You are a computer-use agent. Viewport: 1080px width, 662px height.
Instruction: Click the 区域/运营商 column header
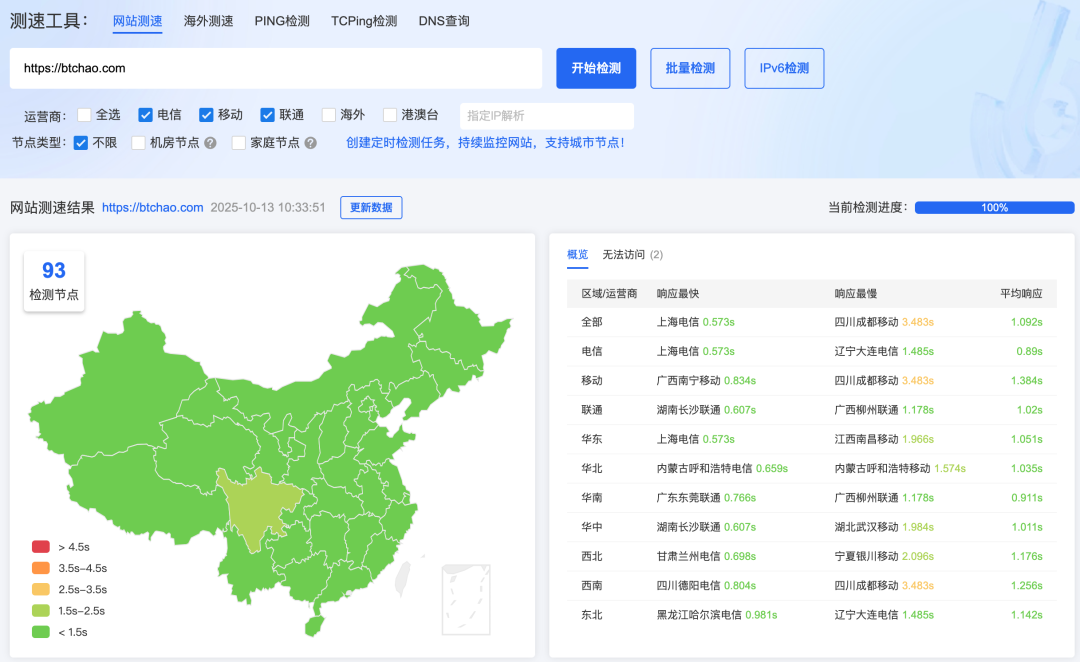pyautogui.click(x=609, y=293)
